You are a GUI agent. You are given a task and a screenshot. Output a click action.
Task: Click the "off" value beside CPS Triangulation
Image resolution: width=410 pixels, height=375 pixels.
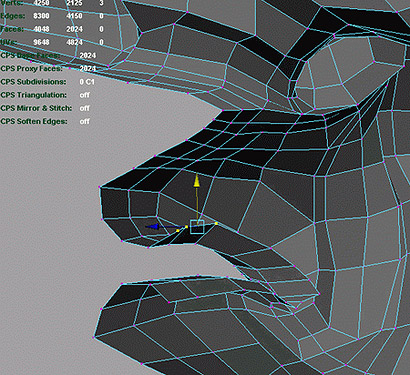pyautogui.click(x=85, y=95)
